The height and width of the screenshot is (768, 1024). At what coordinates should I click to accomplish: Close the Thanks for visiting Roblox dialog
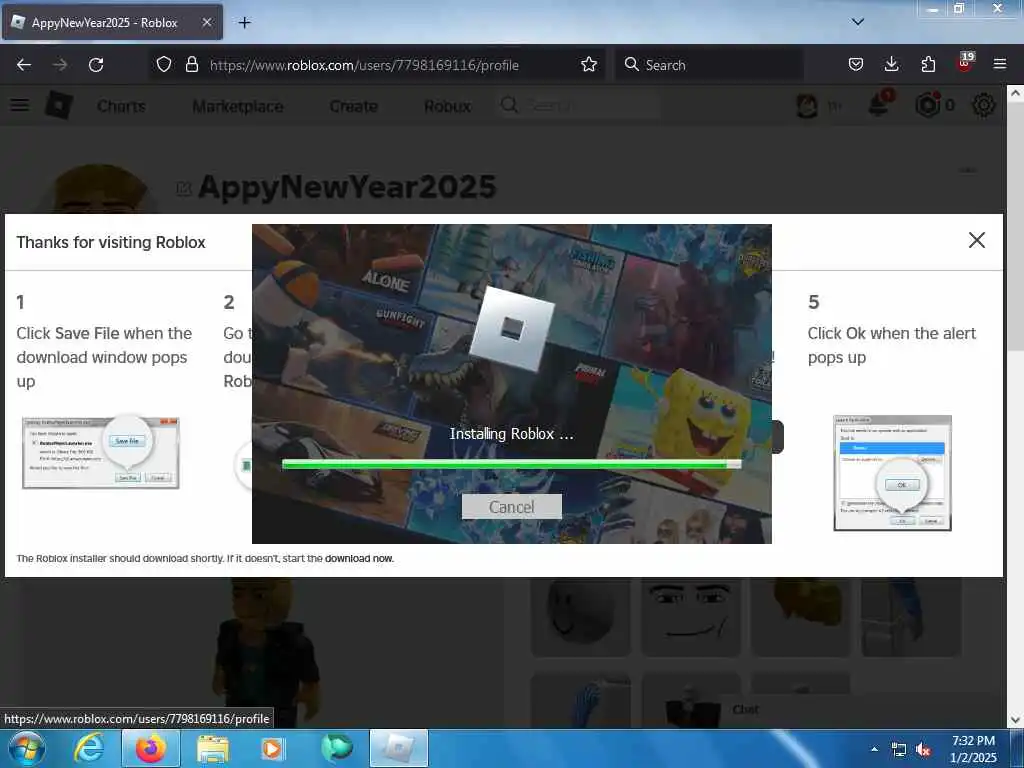click(977, 240)
